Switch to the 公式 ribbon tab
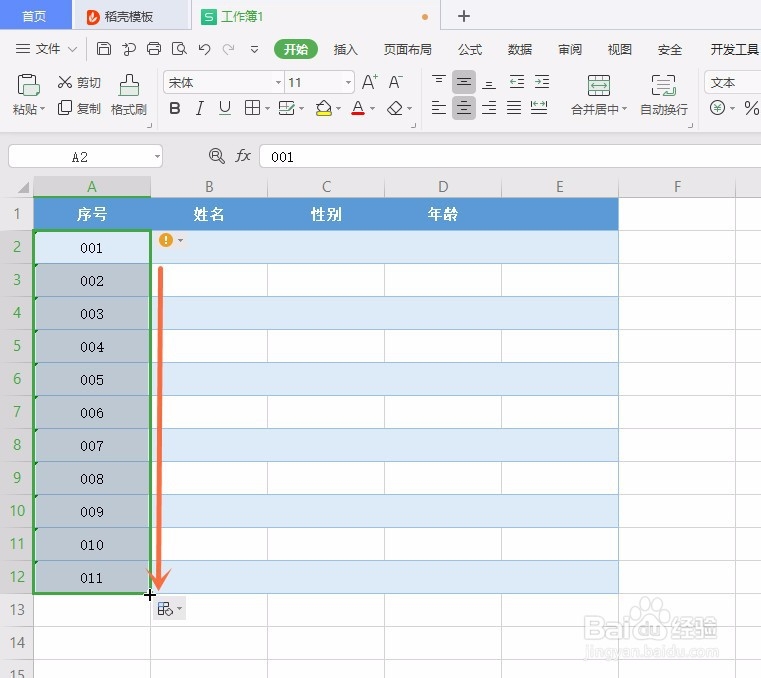The width and height of the screenshot is (761, 678). point(470,50)
